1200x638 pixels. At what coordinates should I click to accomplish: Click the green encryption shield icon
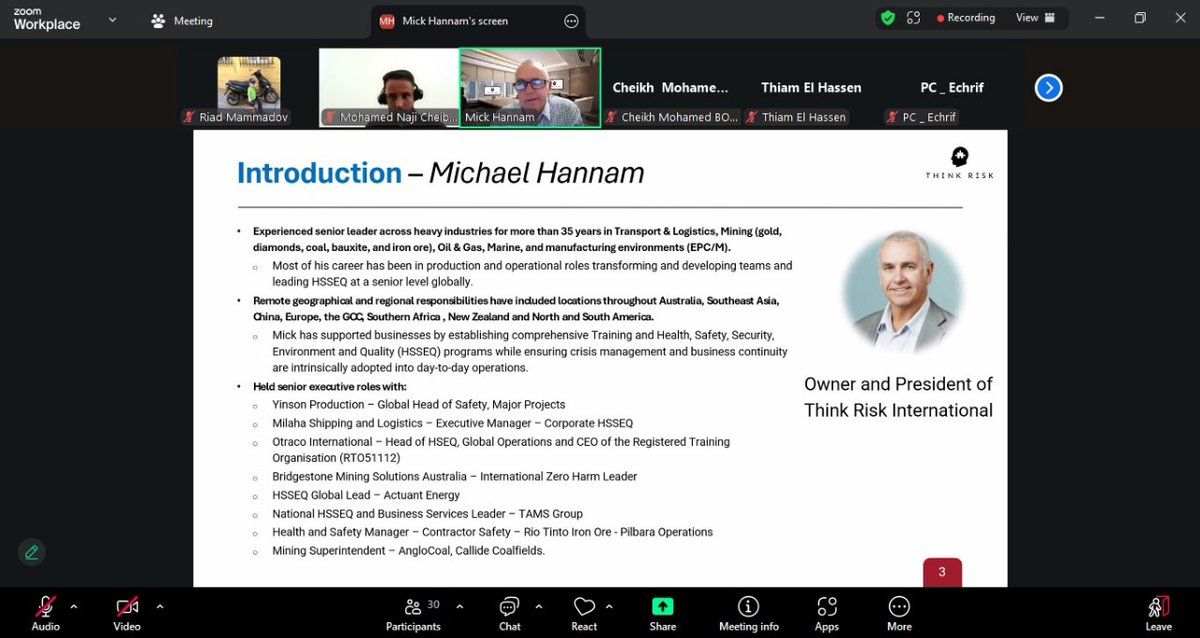887,18
